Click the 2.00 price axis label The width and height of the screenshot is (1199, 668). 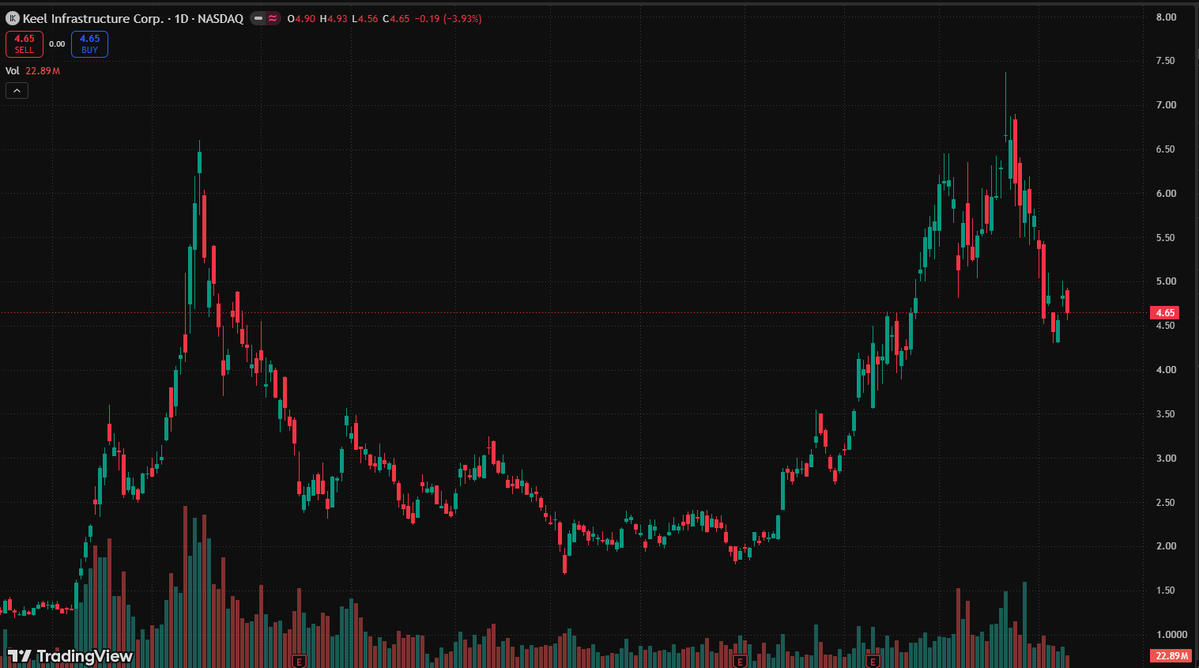pos(1166,546)
